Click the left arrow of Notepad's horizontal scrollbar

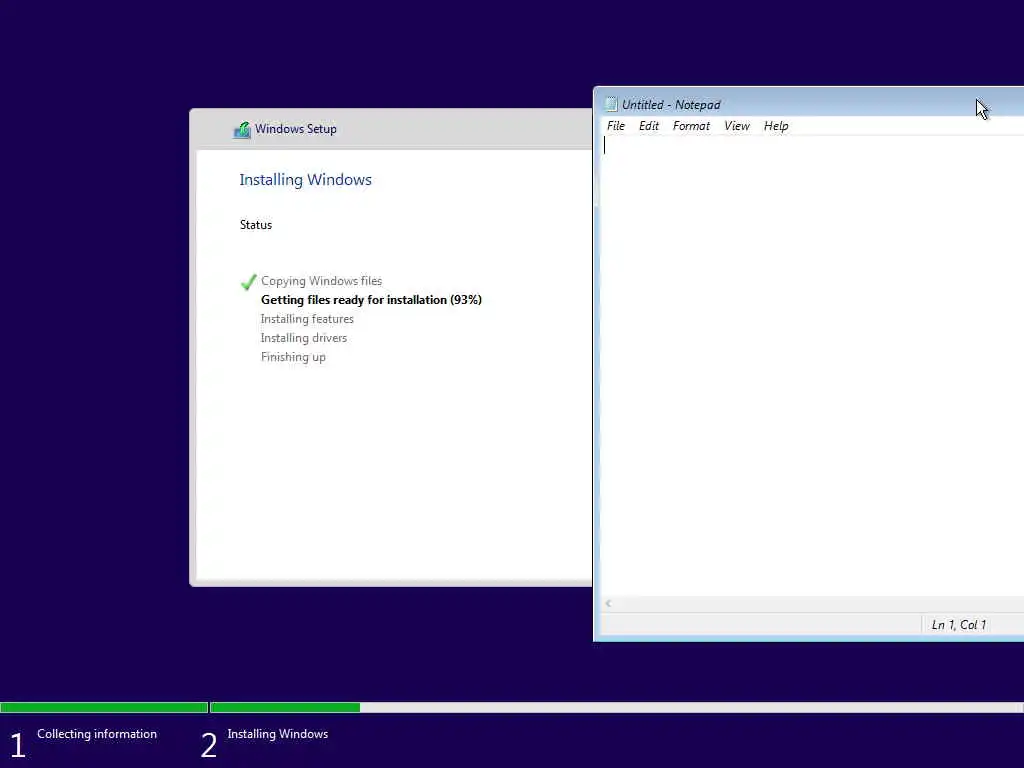608,603
